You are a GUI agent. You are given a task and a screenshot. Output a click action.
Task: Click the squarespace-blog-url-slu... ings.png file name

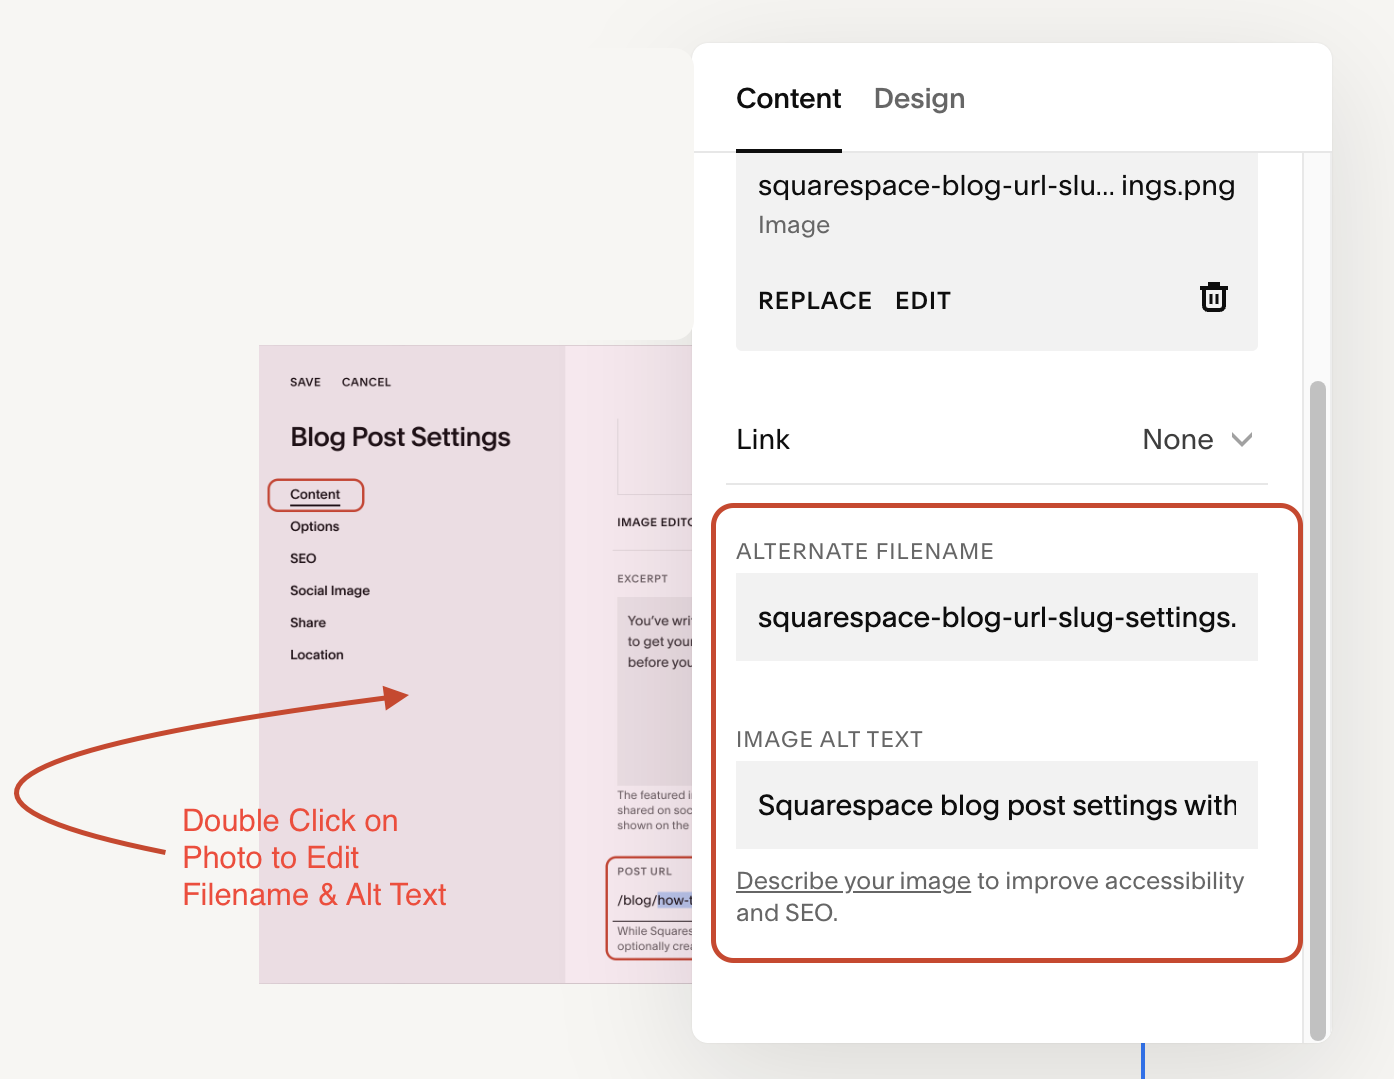tap(996, 186)
